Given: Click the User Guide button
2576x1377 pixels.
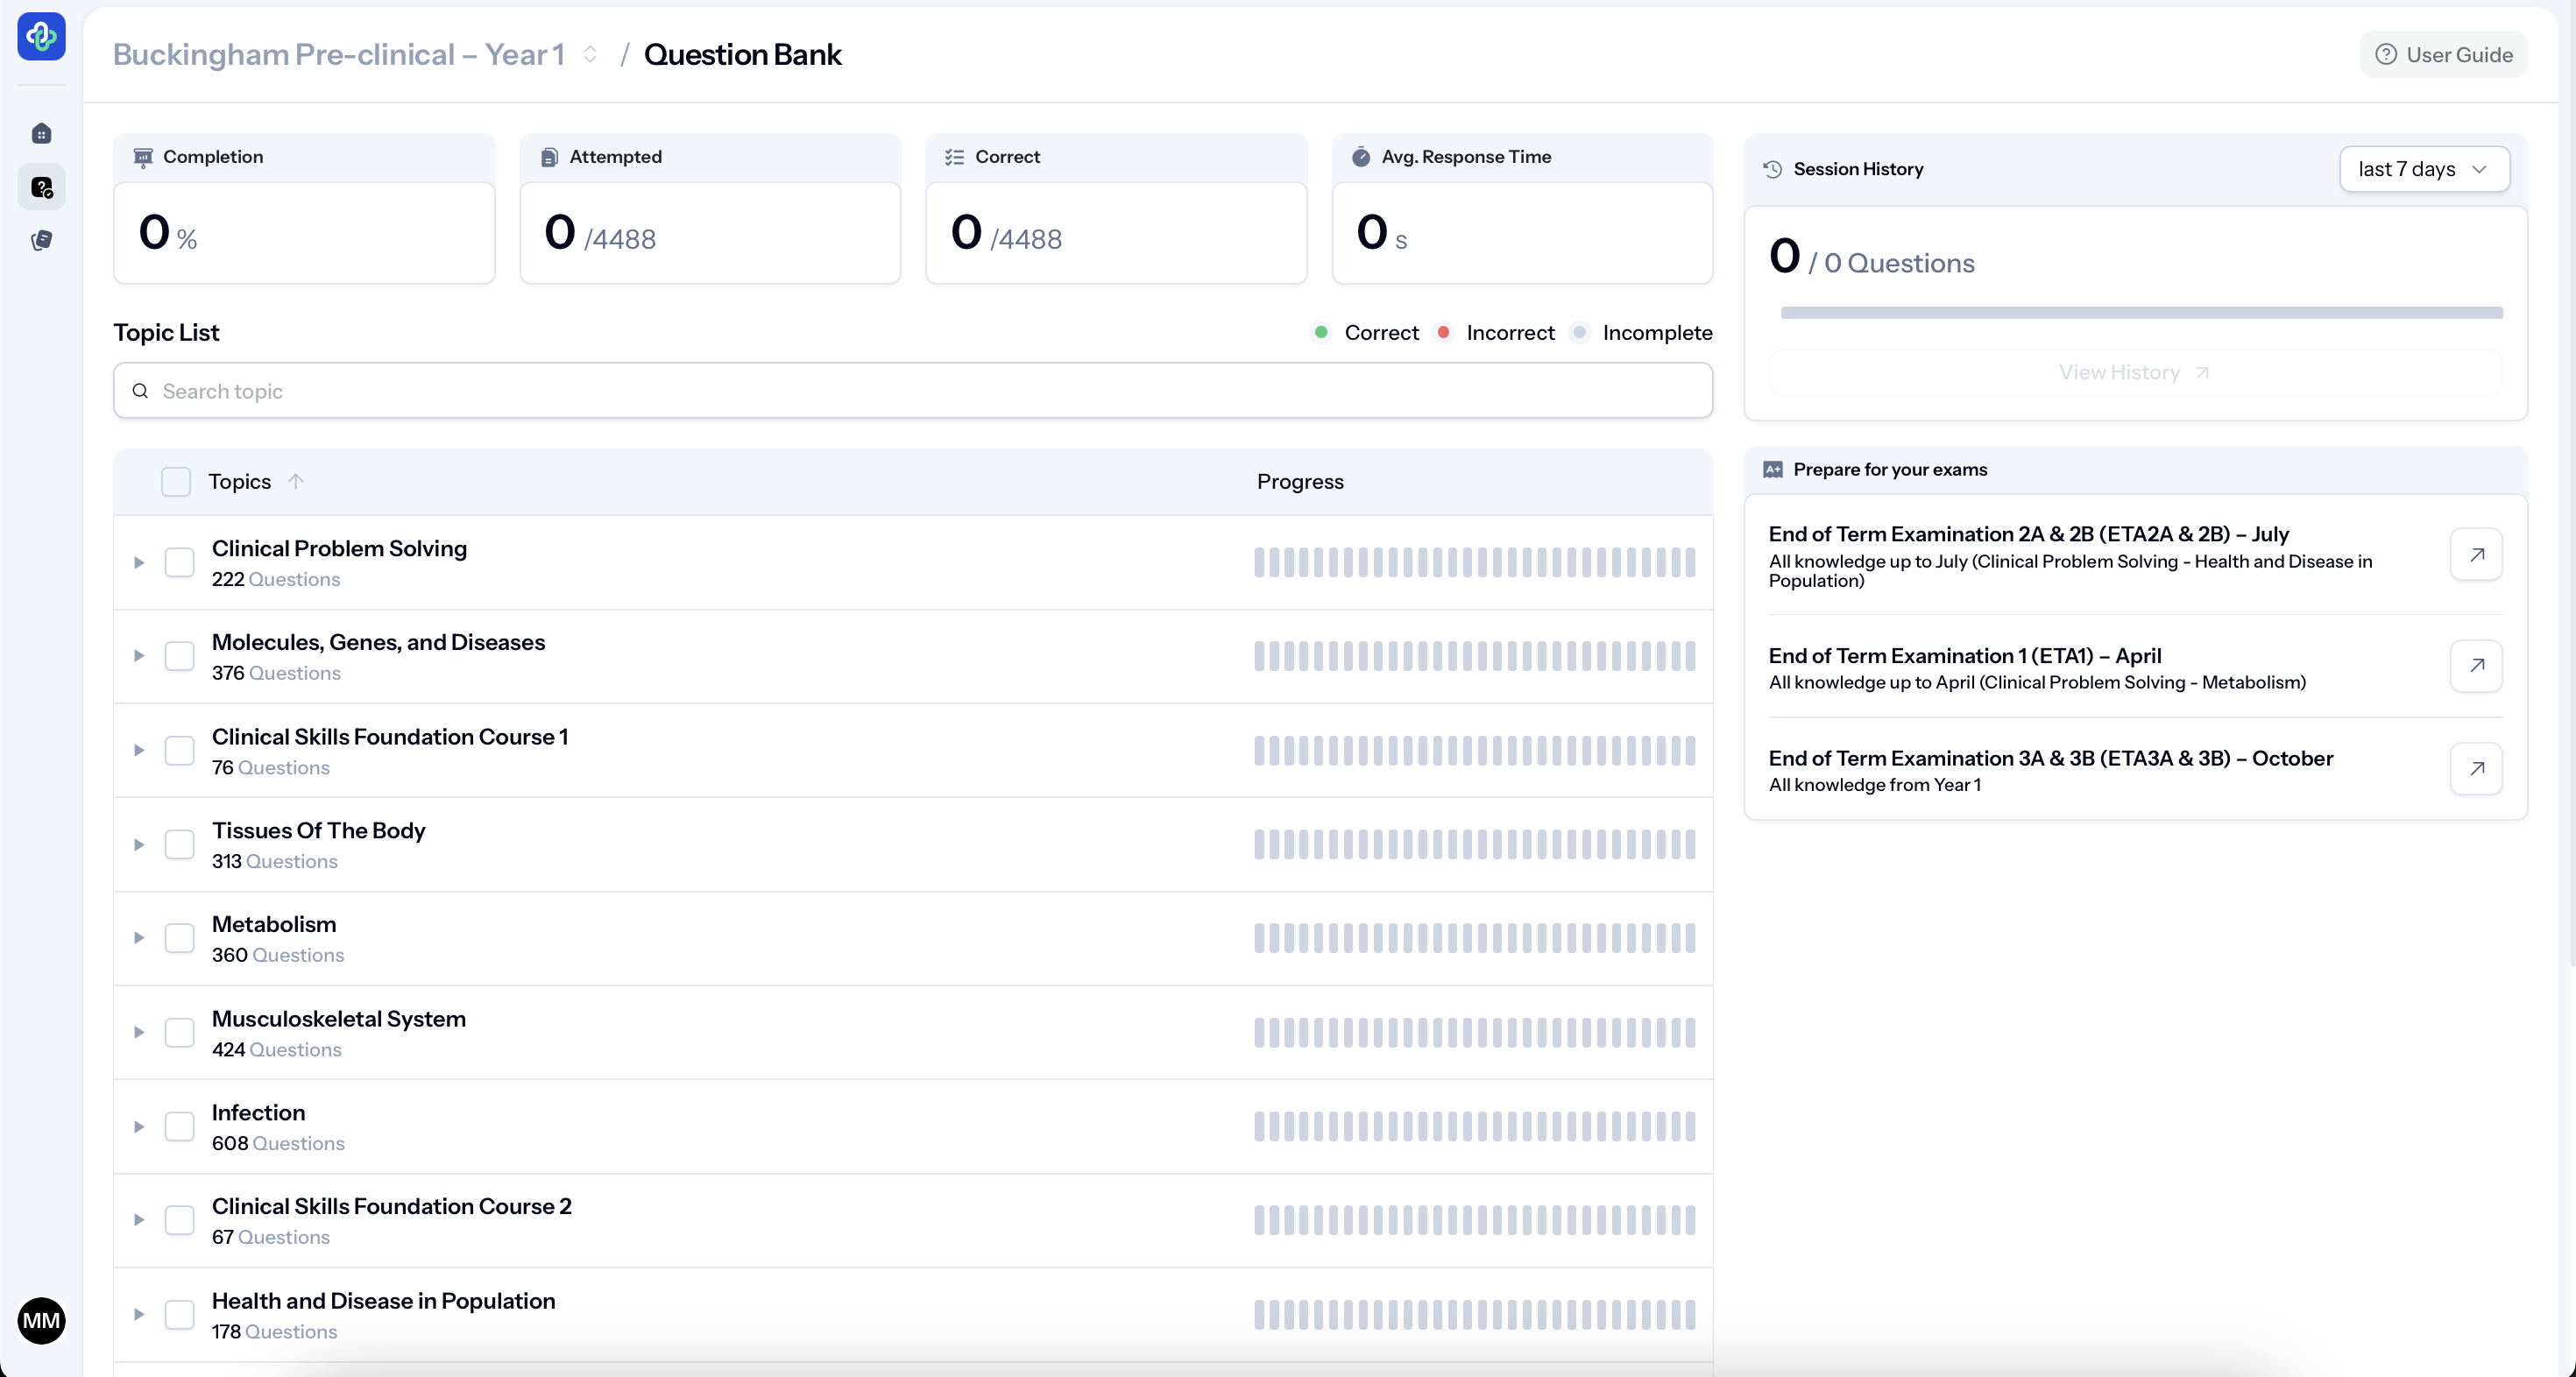Looking at the screenshot, I should point(2443,54).
